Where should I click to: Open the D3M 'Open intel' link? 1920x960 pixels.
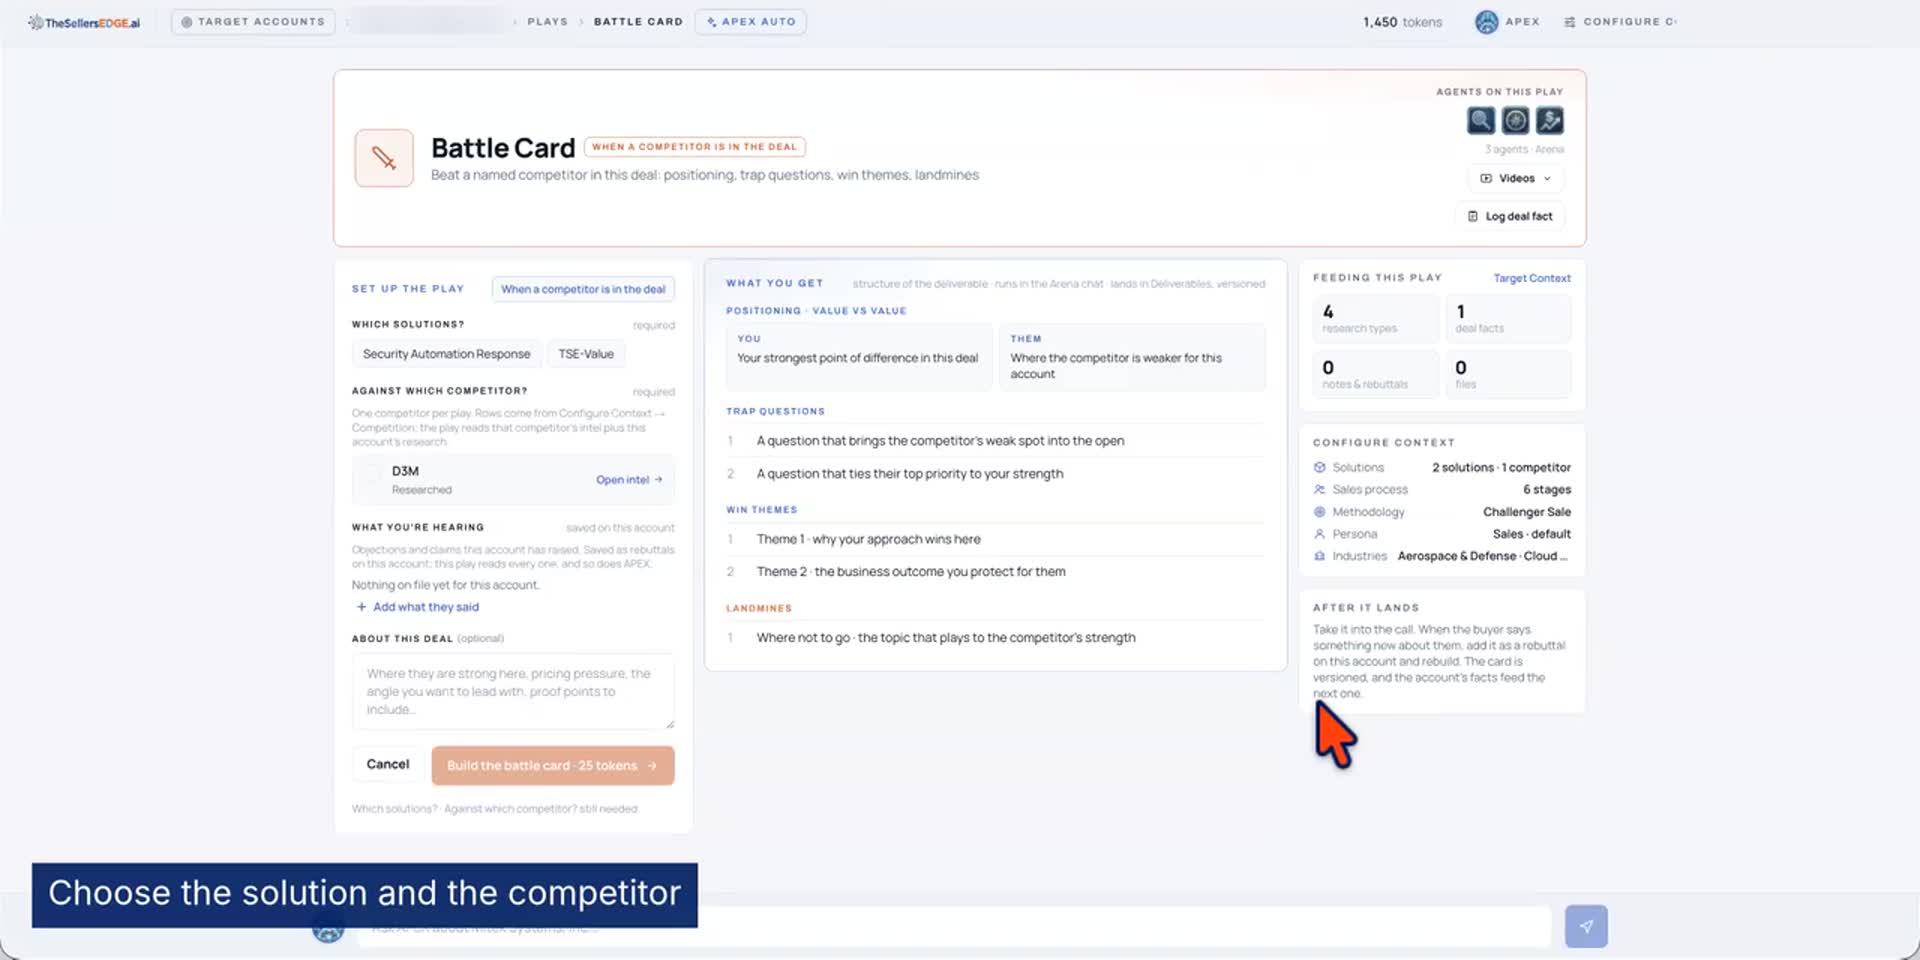629,480
